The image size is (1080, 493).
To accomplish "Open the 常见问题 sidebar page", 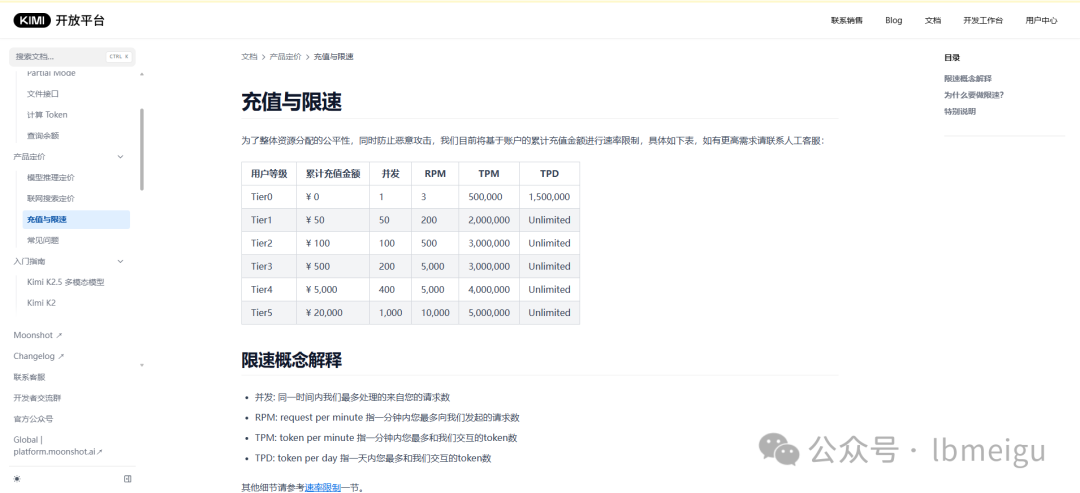I will coord(43,240).
